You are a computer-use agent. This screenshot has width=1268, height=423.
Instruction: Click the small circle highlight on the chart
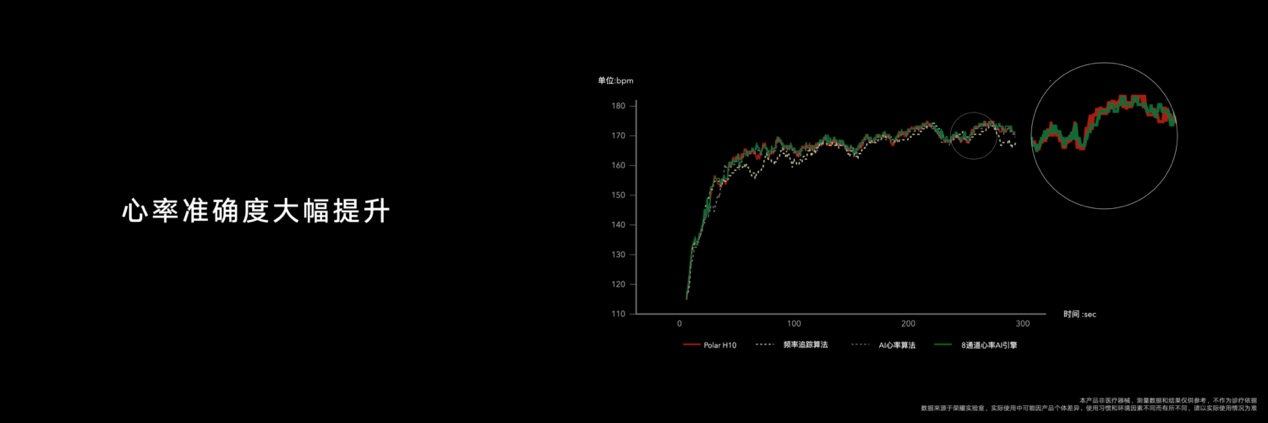click(x=973, y=136)
